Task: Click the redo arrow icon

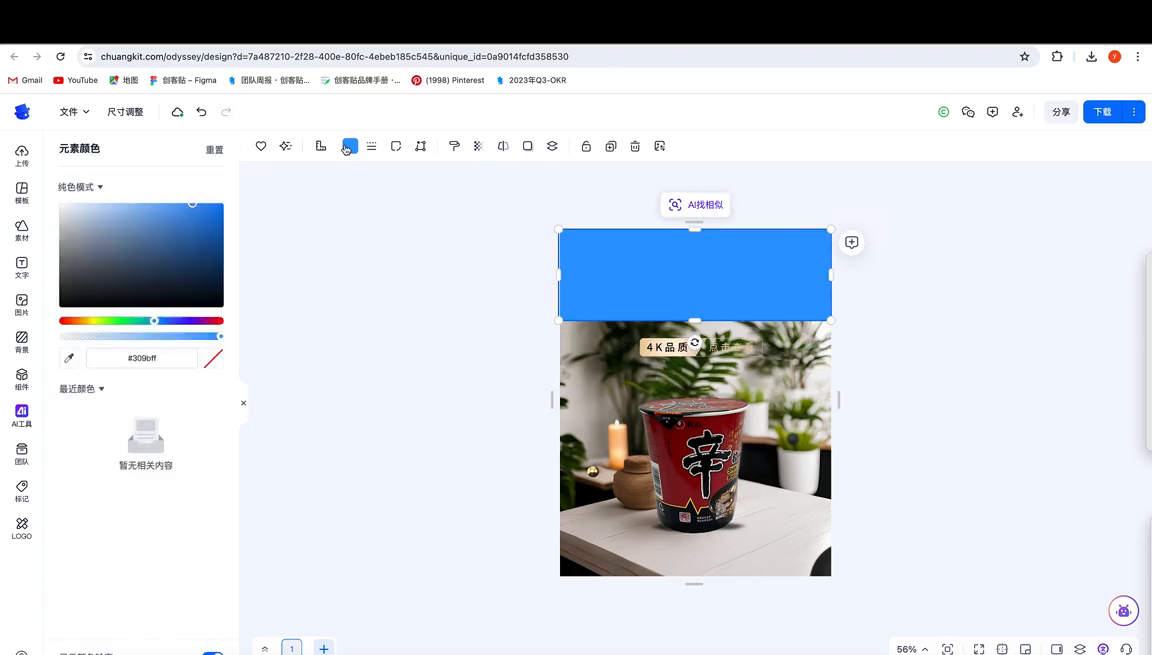Action: coord(226,112)
